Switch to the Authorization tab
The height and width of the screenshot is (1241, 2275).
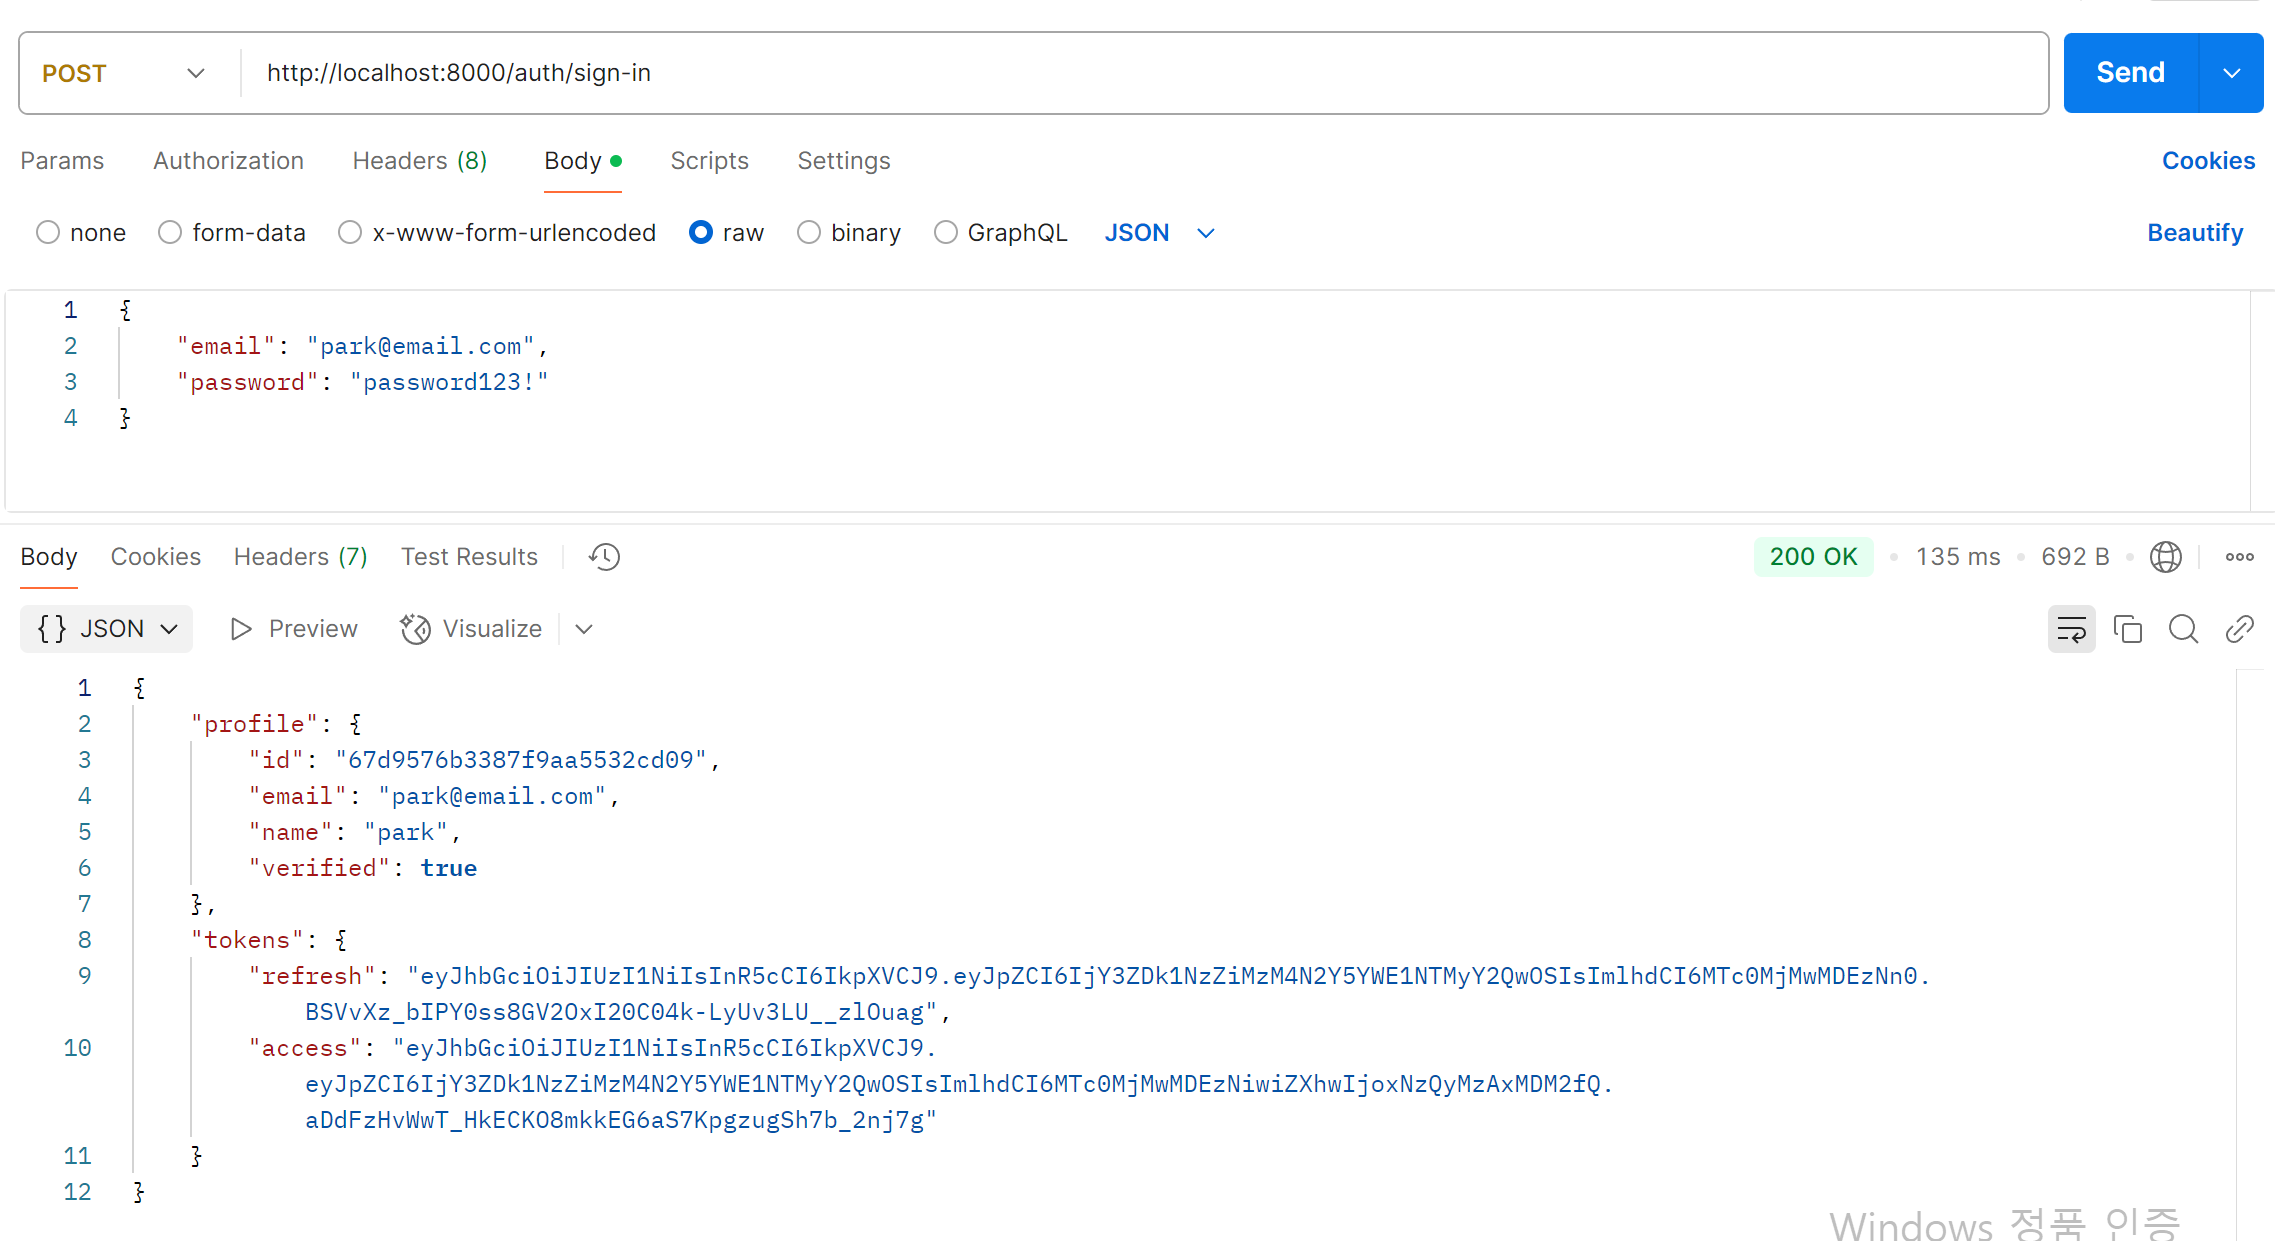pyautogui.click(x=228, y=161)
